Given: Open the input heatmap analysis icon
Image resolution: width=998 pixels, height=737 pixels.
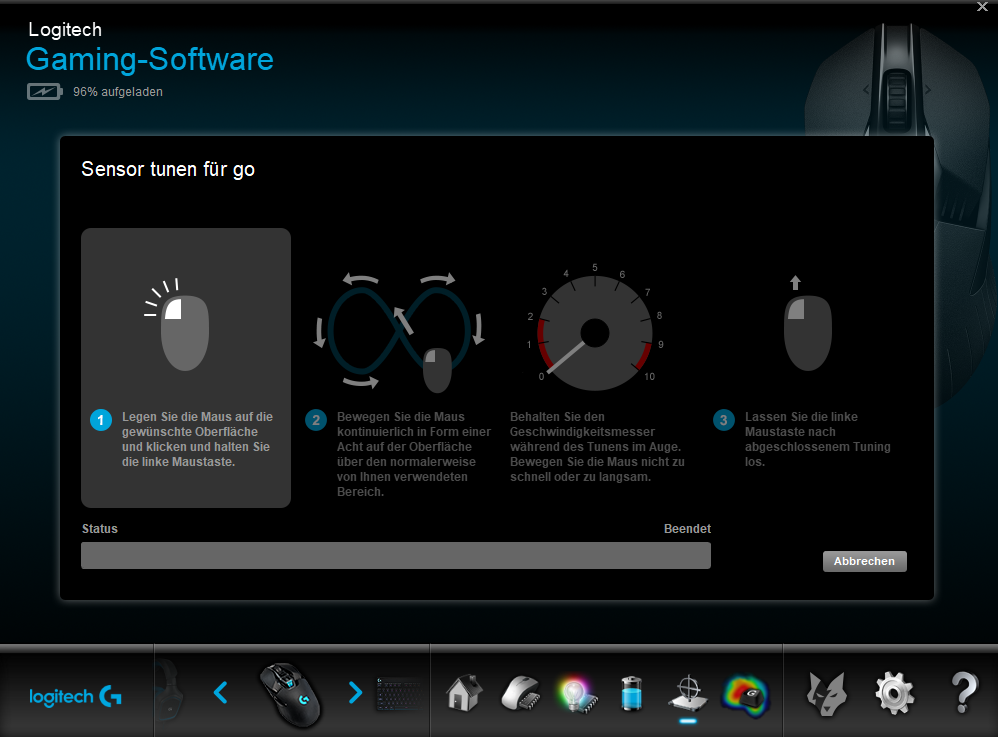Looking at the screenshot, I should pos(745,696).
